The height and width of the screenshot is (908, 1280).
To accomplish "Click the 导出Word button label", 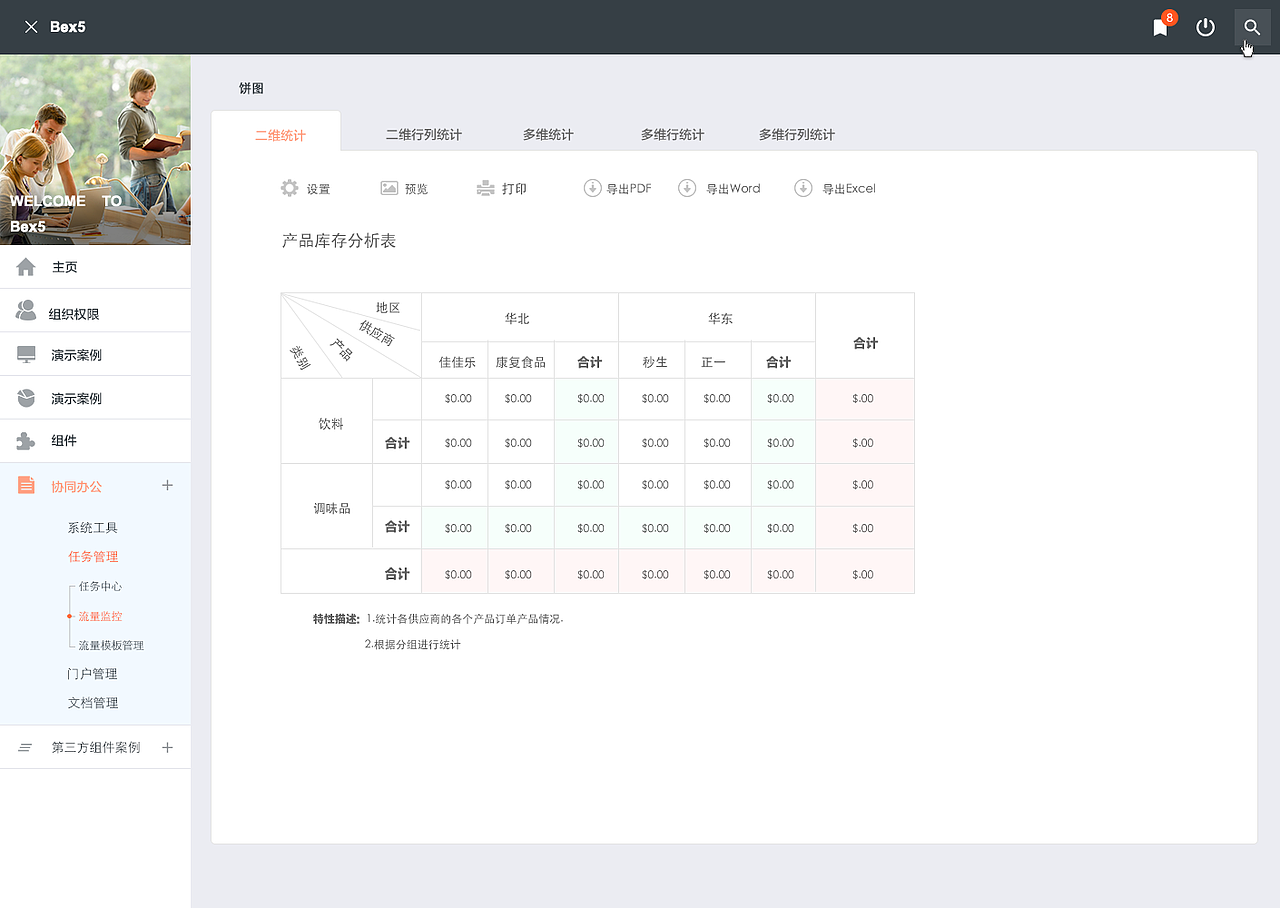I will coord(733,189).
